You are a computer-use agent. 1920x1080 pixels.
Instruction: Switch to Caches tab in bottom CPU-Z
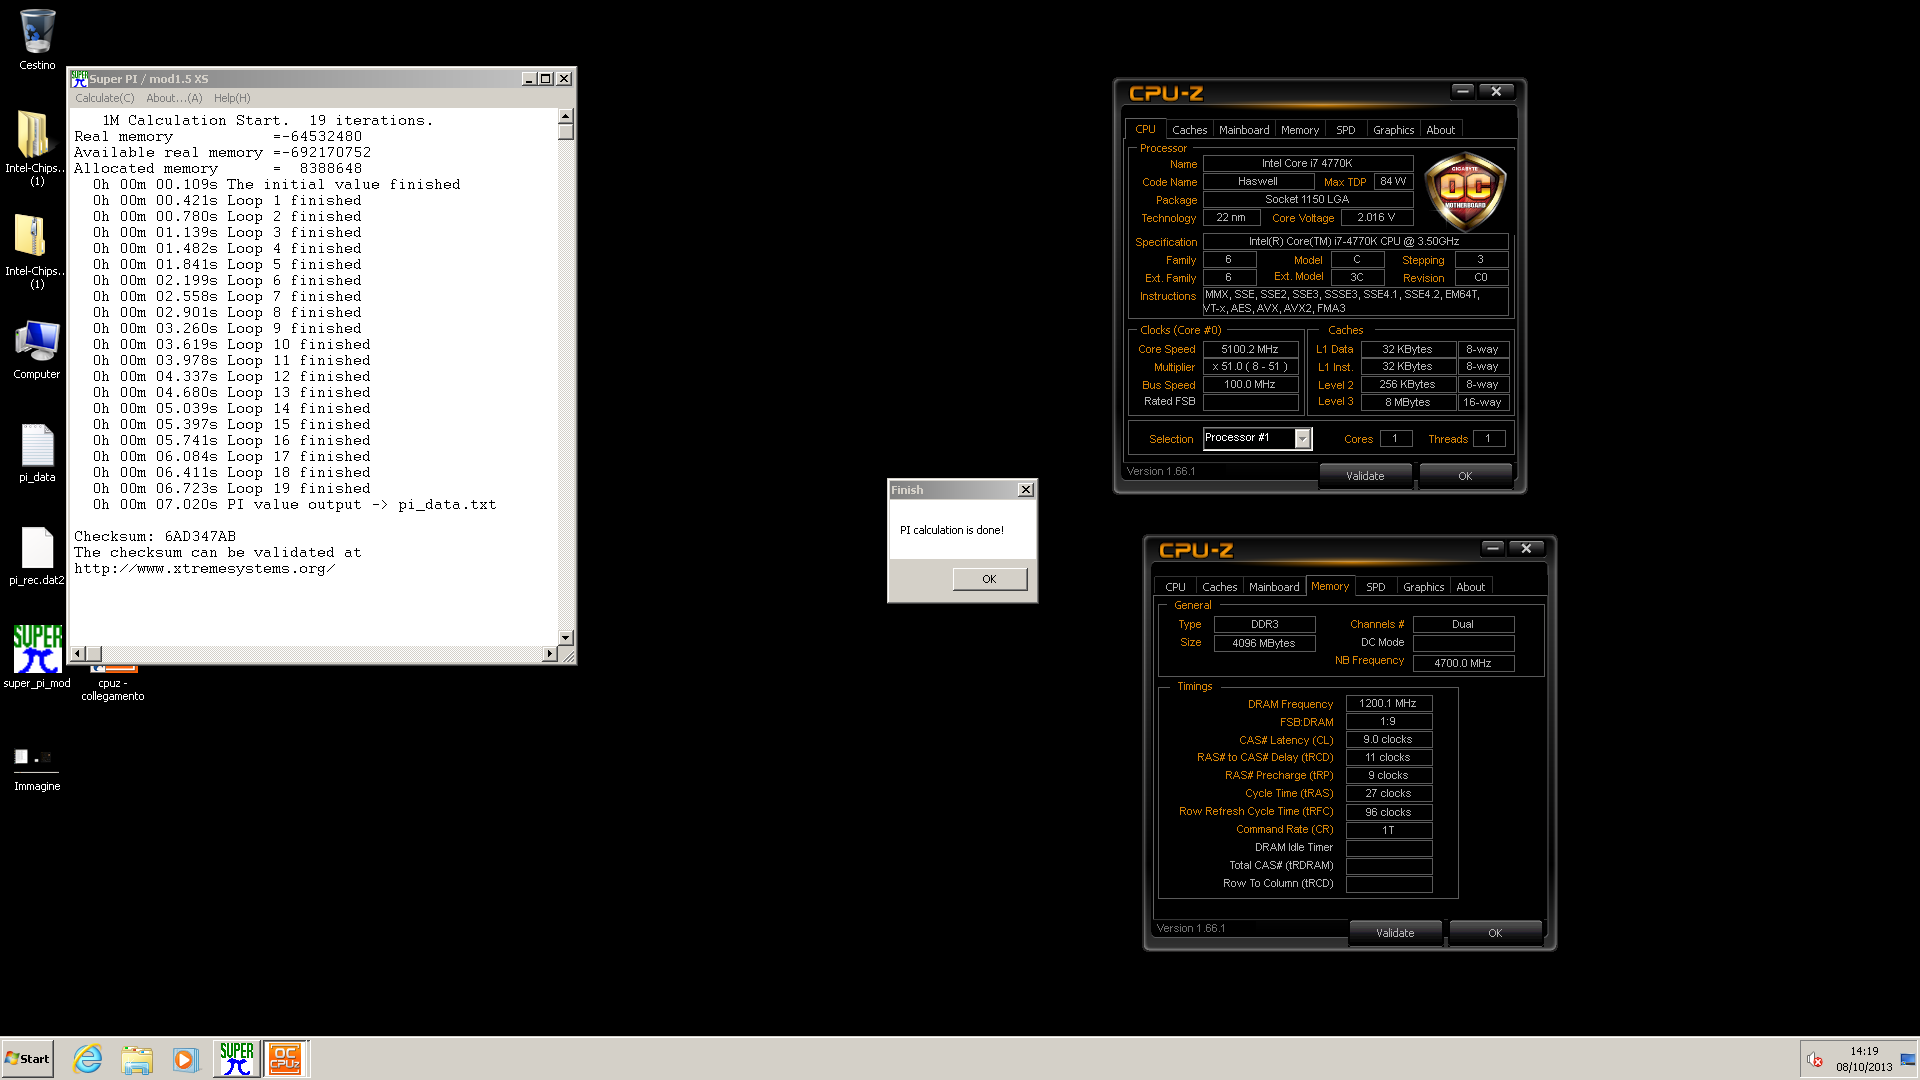click(x=1219, y=587)
